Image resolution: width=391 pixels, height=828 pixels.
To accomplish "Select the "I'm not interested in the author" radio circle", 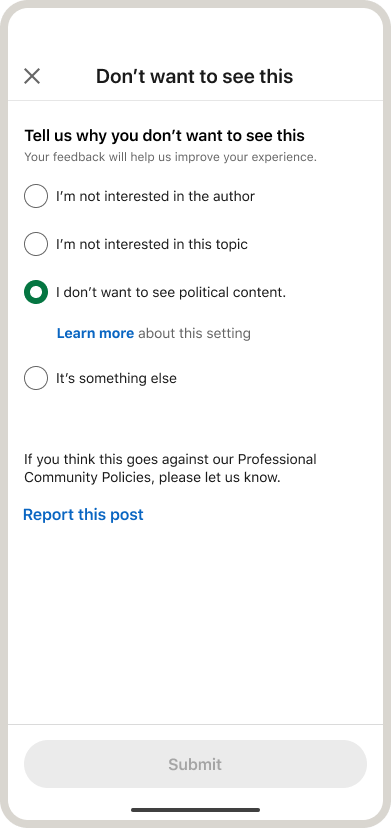I will pyautogui.click(x=36, y=196).
